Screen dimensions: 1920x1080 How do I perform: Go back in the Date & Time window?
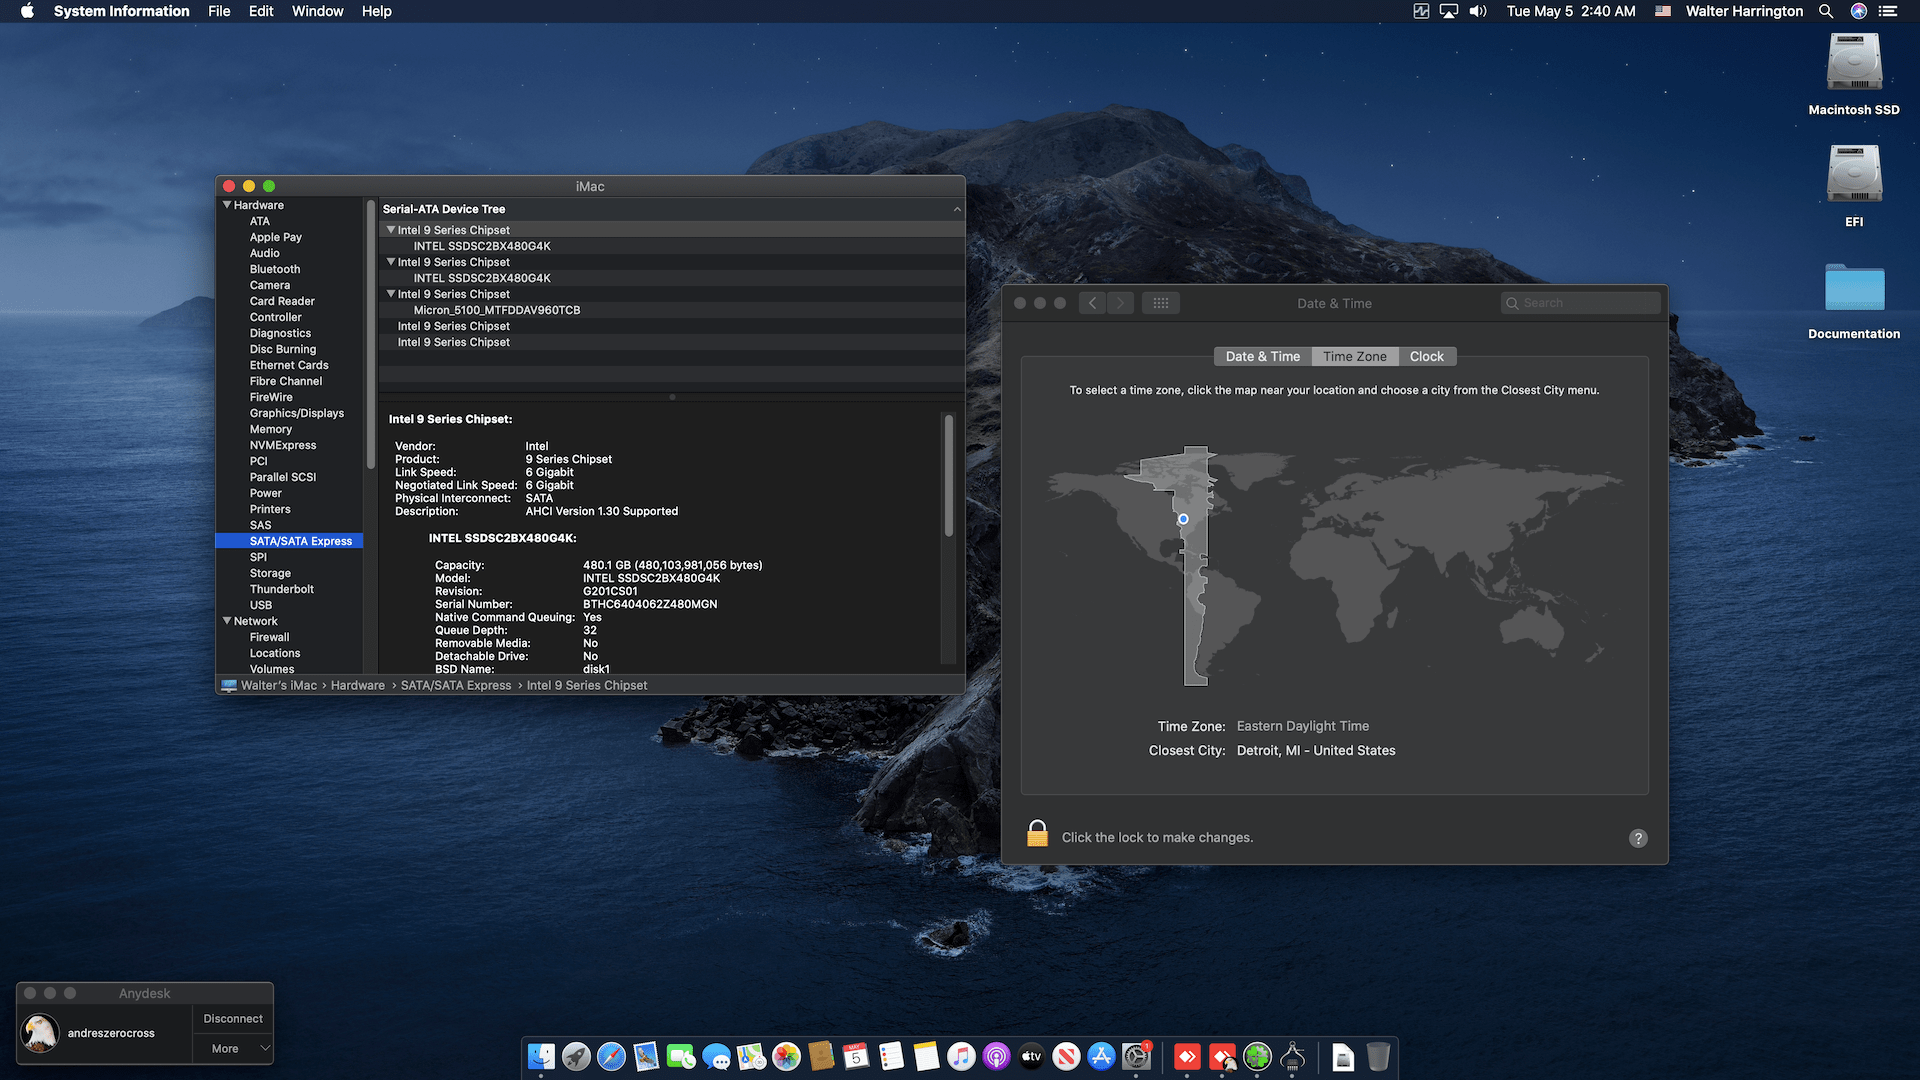pos(1092,303)
